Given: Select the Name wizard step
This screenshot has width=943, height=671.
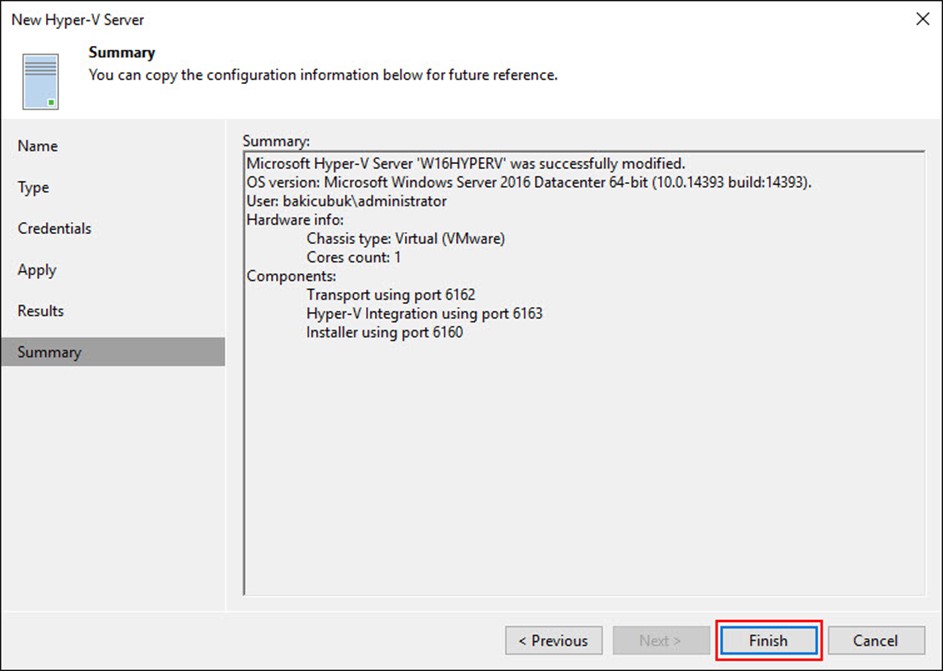Looking at the screenshot, I should click(38, 146).
